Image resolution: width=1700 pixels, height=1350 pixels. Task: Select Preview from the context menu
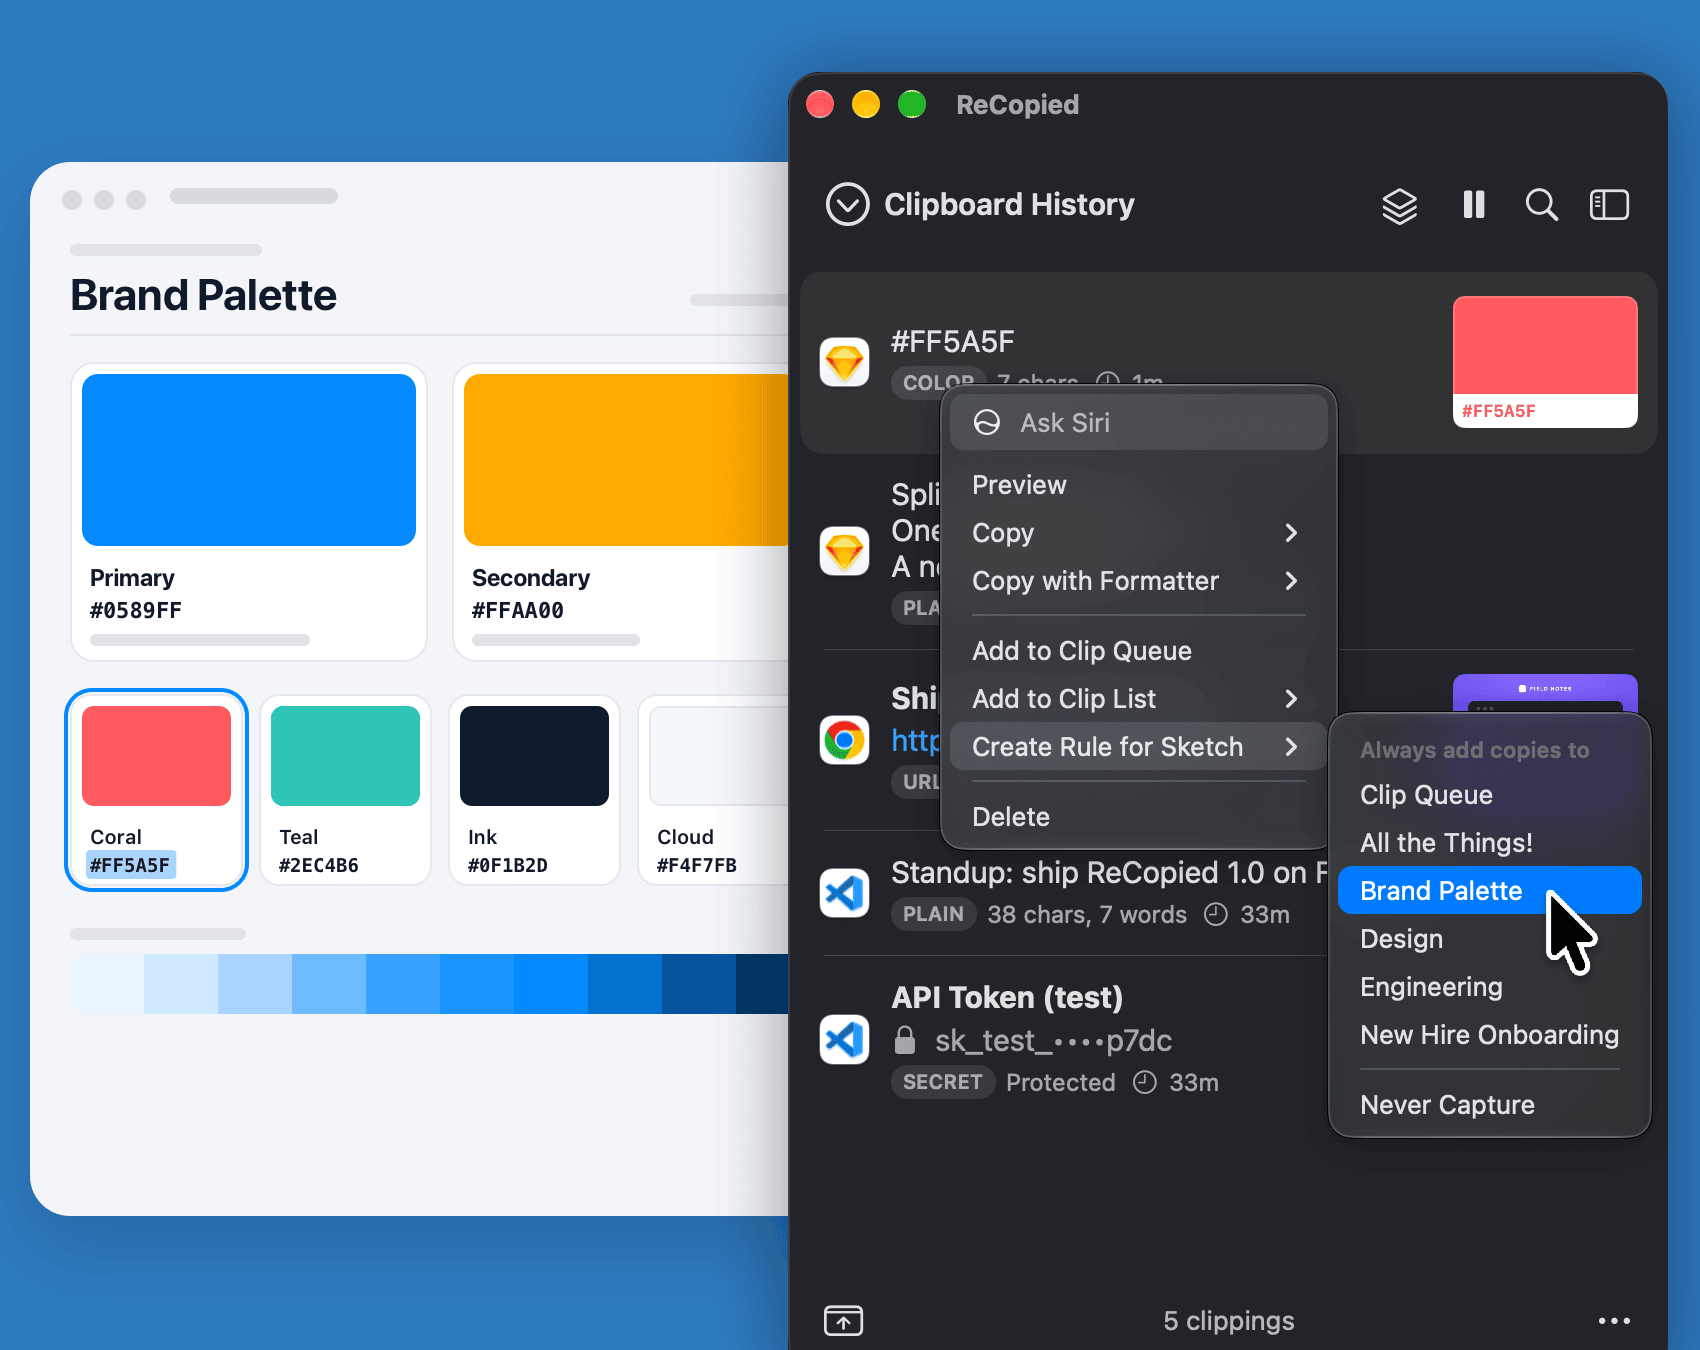tap(1138, 485)
